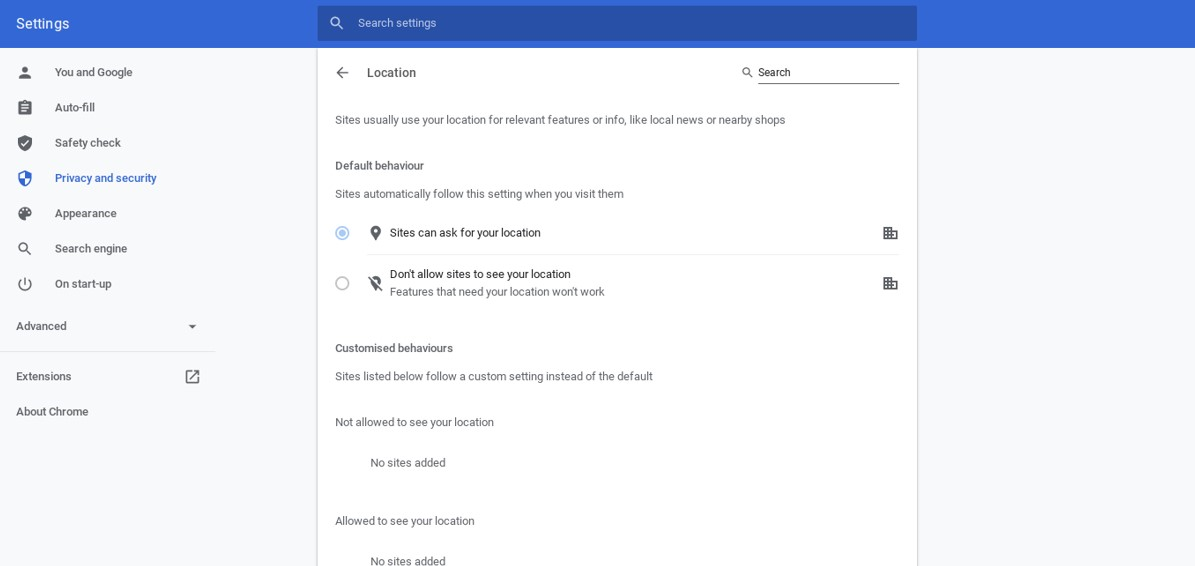Click the Auto-fill clipboard icon
The image size is (1195, 566).
25,107
